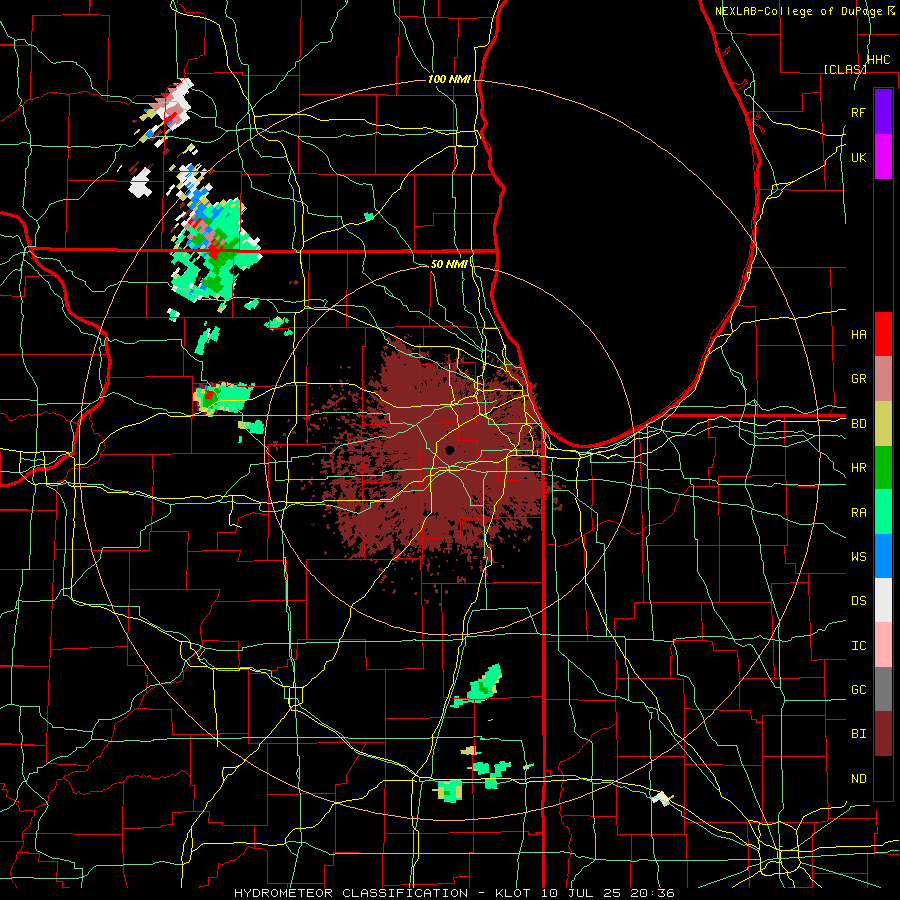Click the WS legend label
Viewport: 900px width, 900px height.
coord(858,556)
